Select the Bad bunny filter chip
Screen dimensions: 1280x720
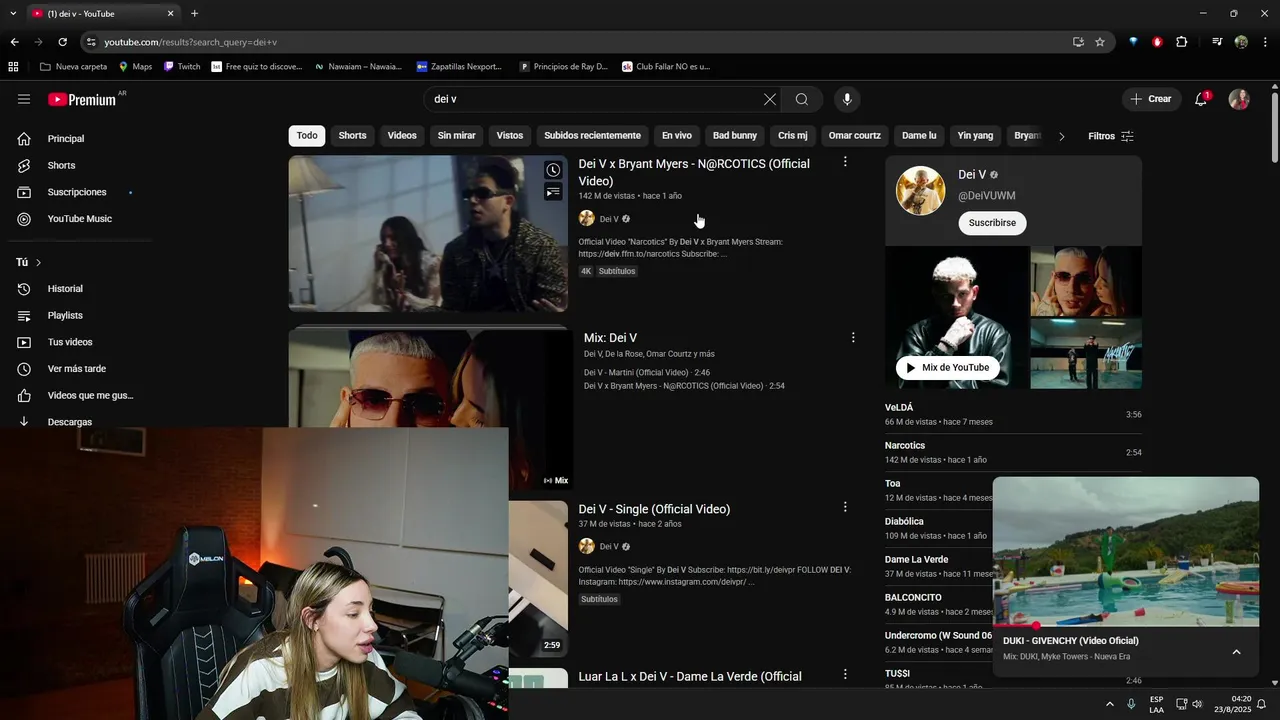click(x=735, y=136)
